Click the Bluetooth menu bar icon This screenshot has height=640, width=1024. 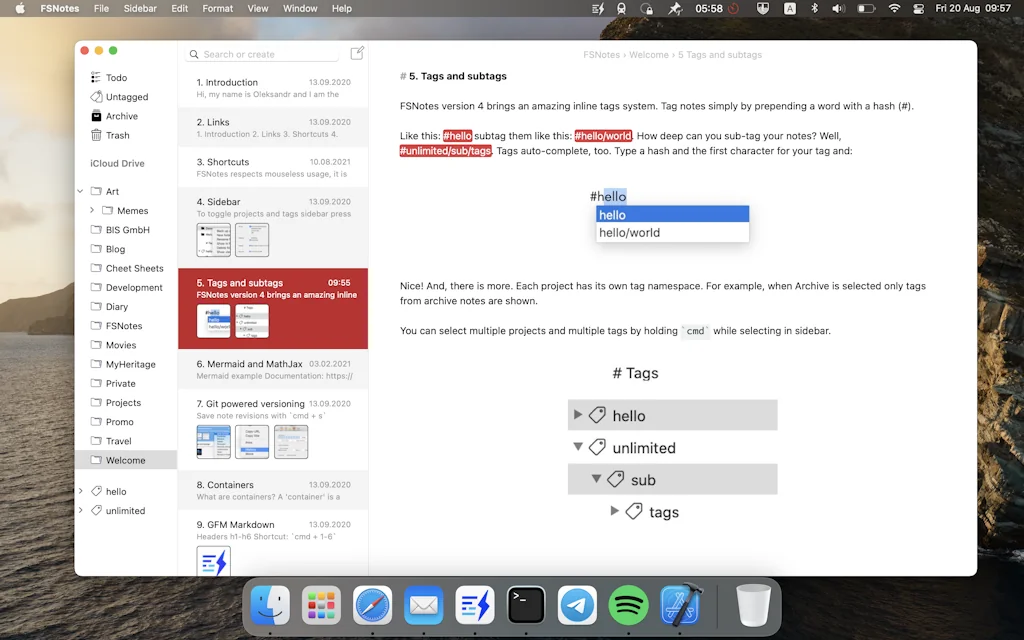(x=814, y=8)
